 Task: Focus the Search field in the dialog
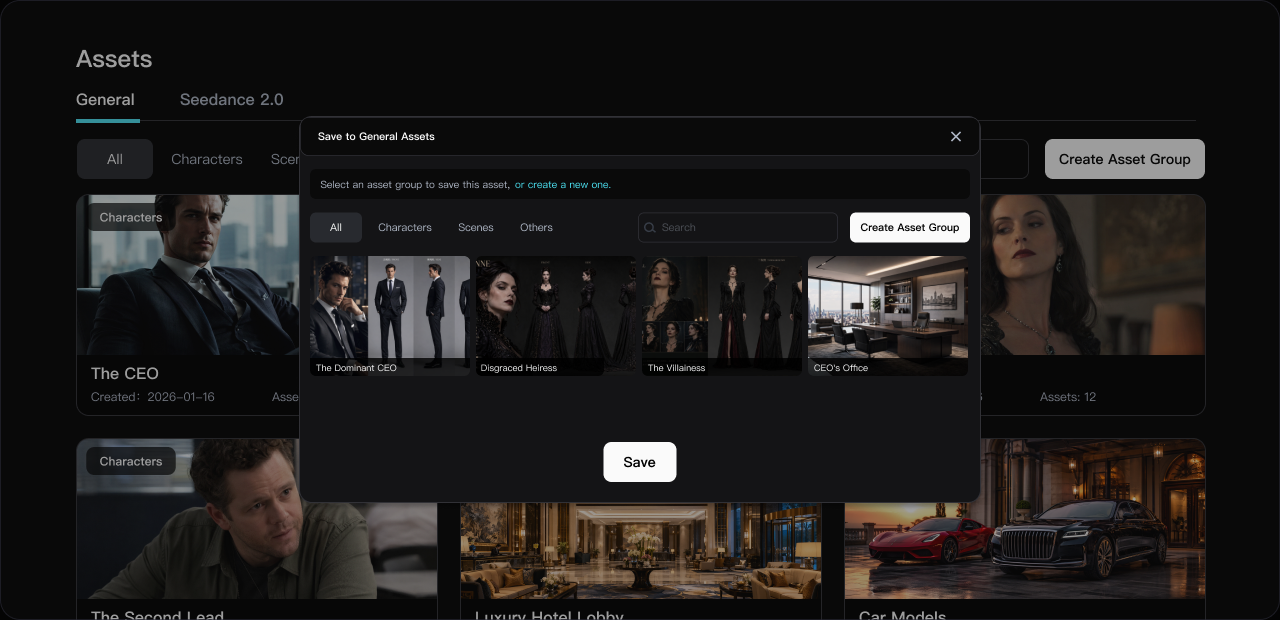738,227
